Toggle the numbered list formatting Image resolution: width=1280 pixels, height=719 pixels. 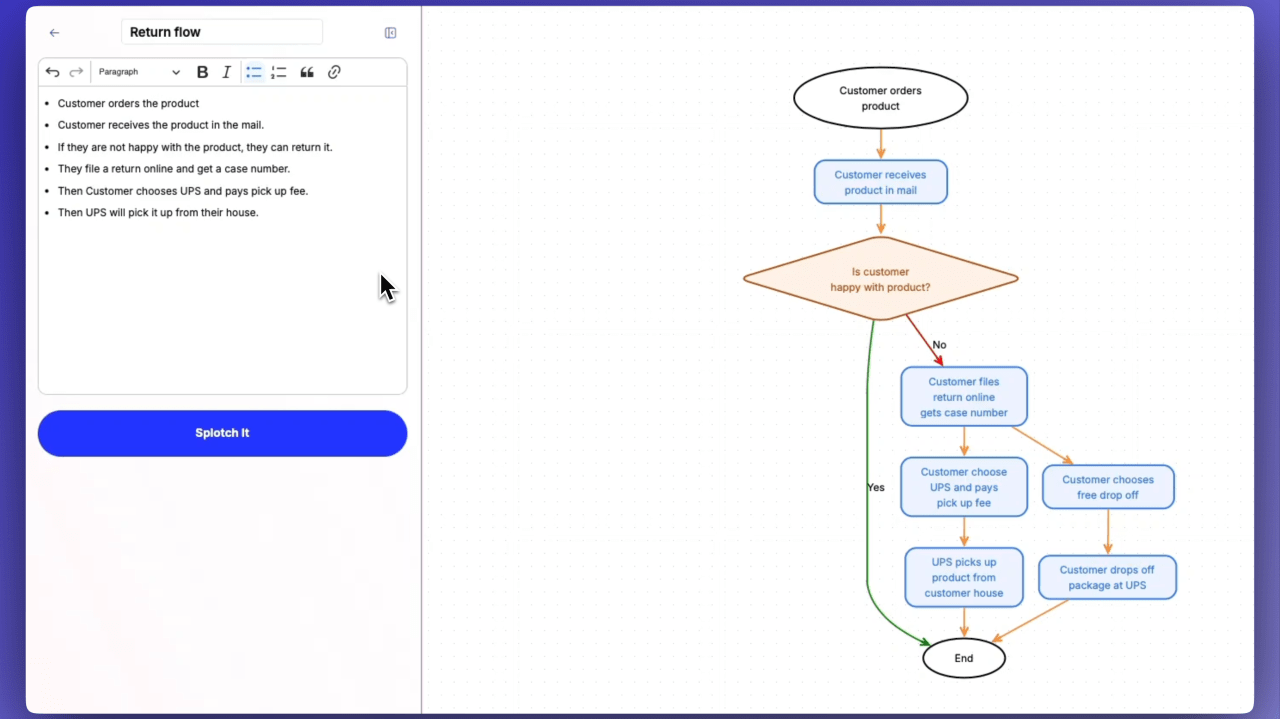[279, 72]
